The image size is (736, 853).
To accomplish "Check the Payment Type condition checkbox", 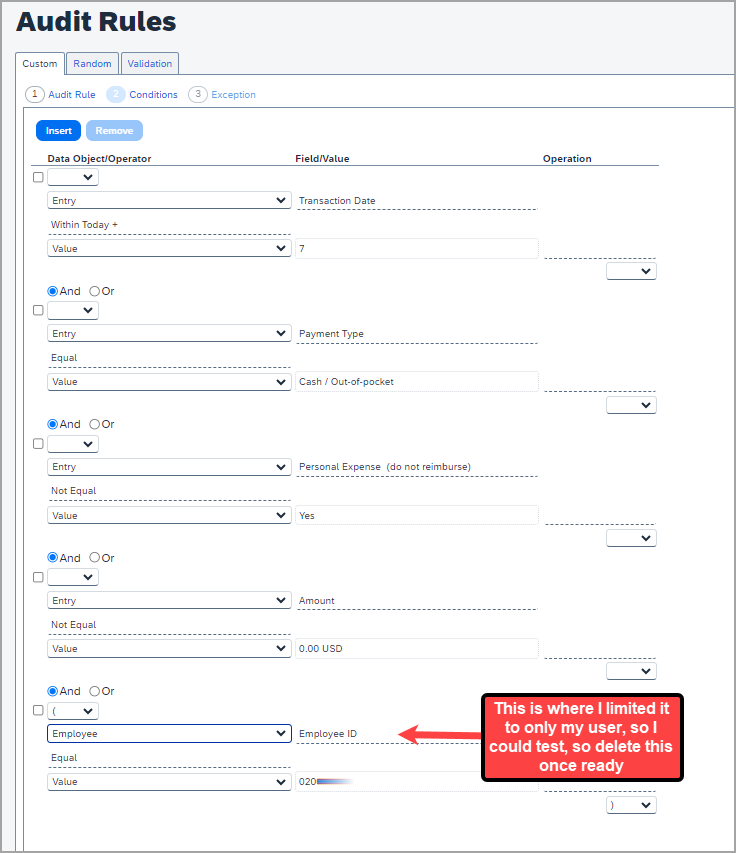I will pos(38,310).
